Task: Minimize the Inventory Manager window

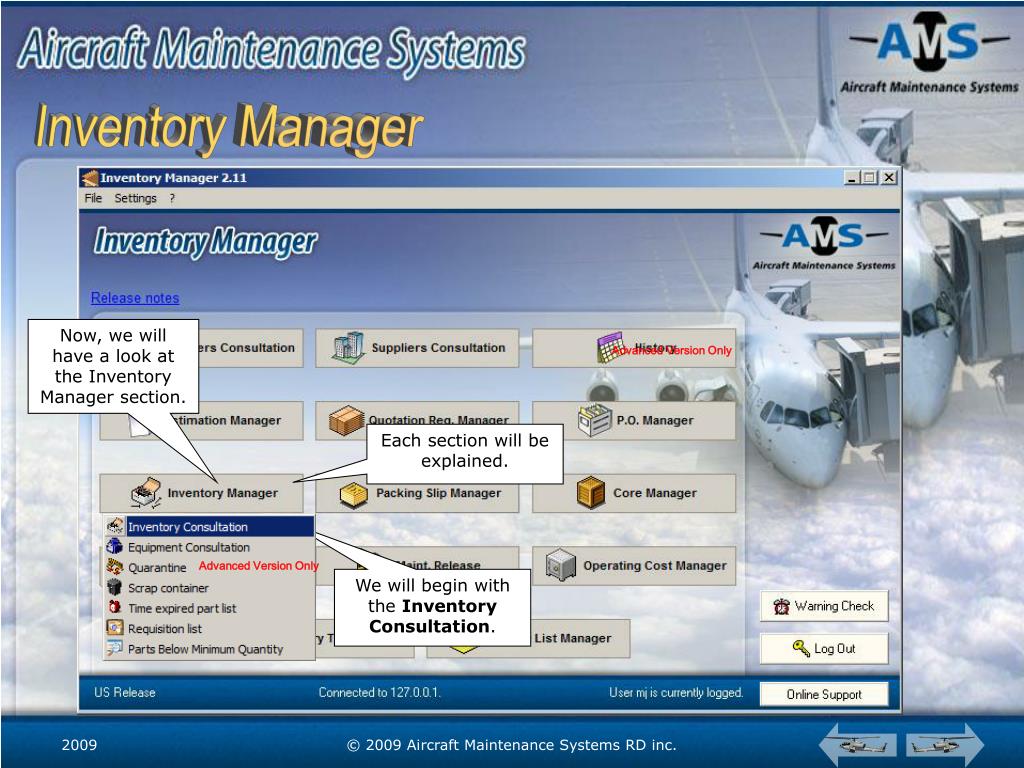Action: point(852,177)
